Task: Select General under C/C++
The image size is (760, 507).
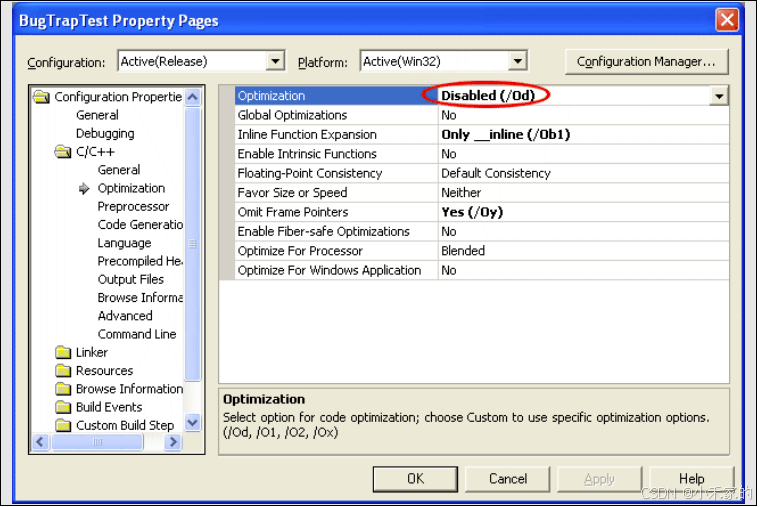Action: point(119,170)
